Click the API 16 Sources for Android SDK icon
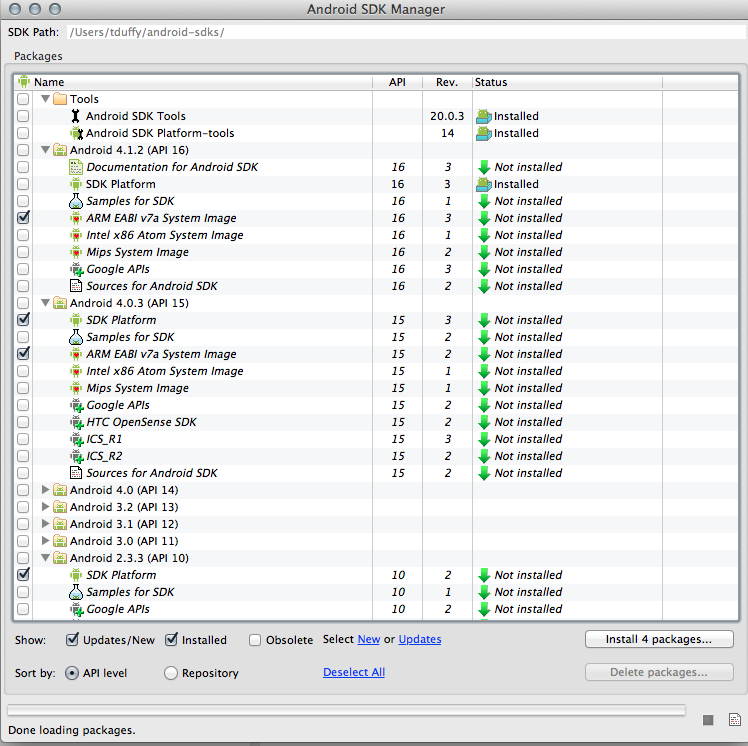Image resolution: width=748 pixels, height=746 pixels. 76,286
